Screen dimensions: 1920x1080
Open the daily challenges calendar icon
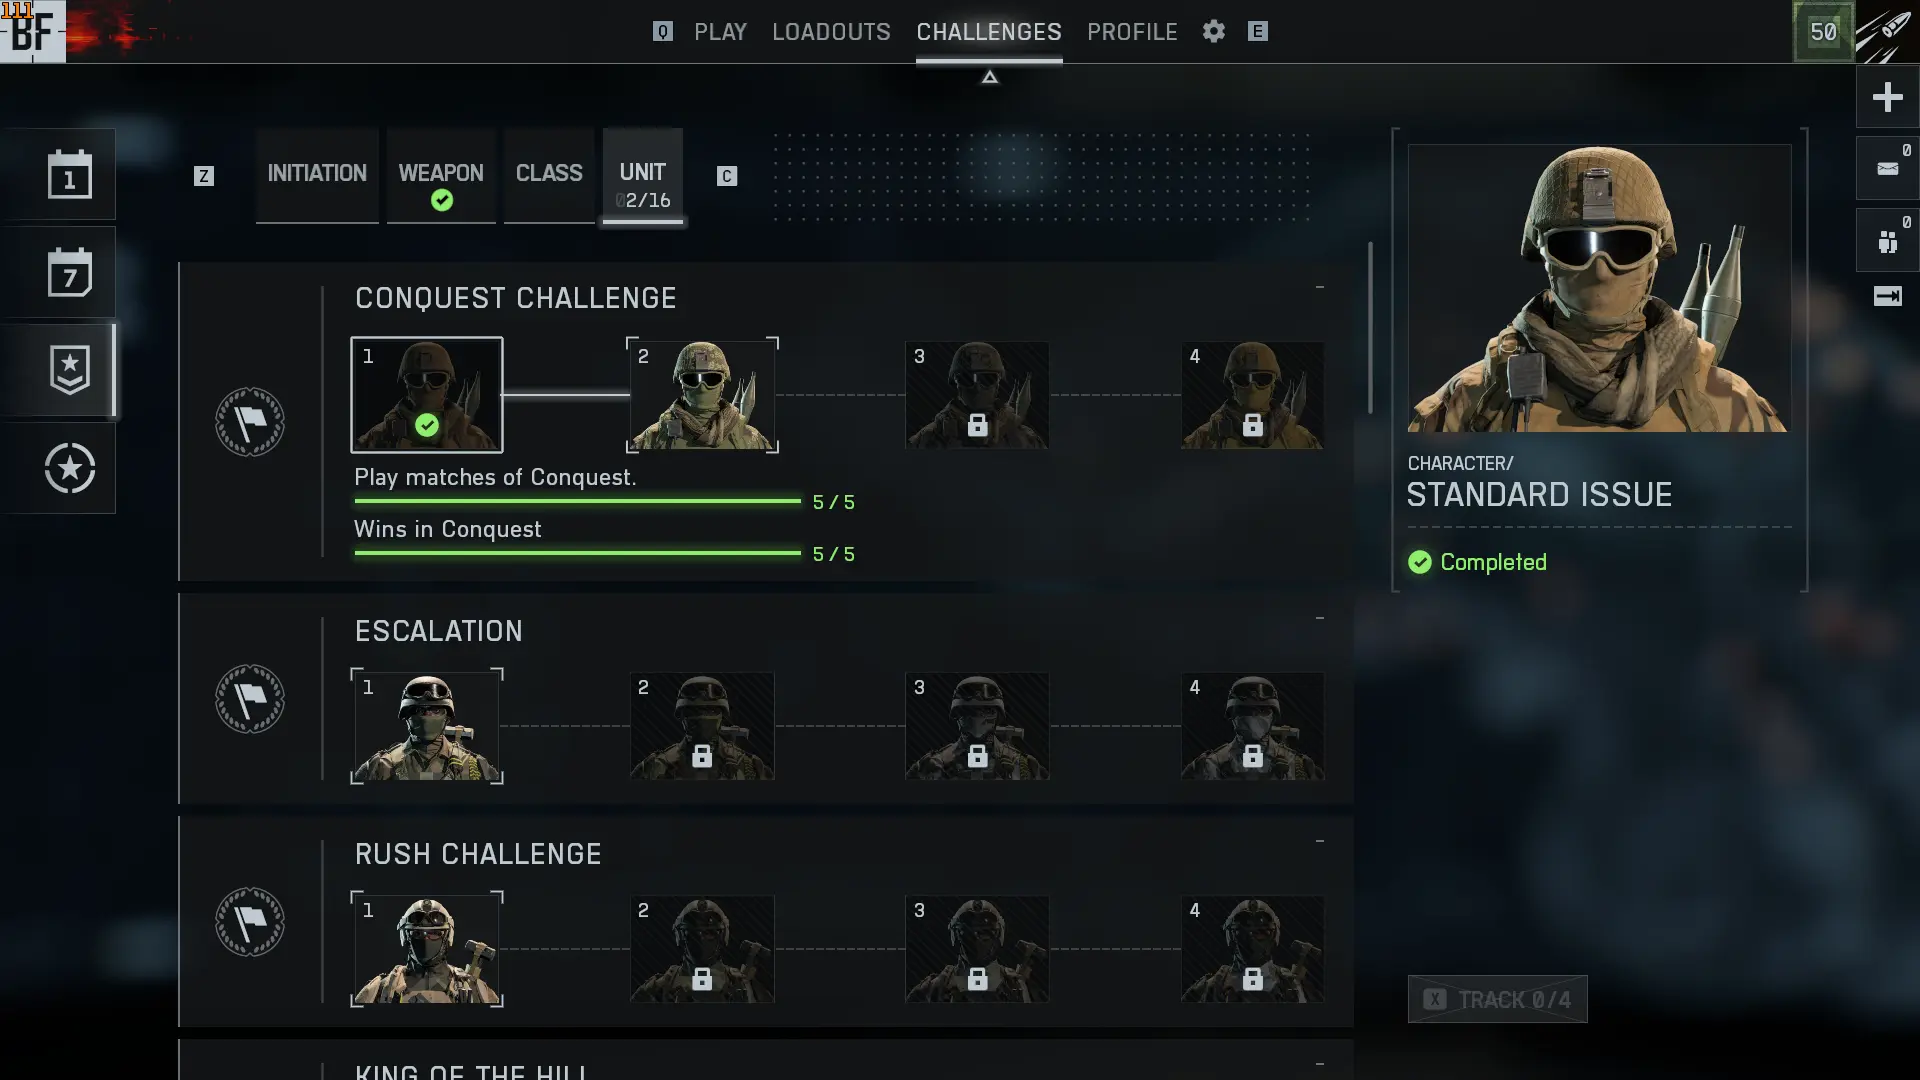coord(69,174)
